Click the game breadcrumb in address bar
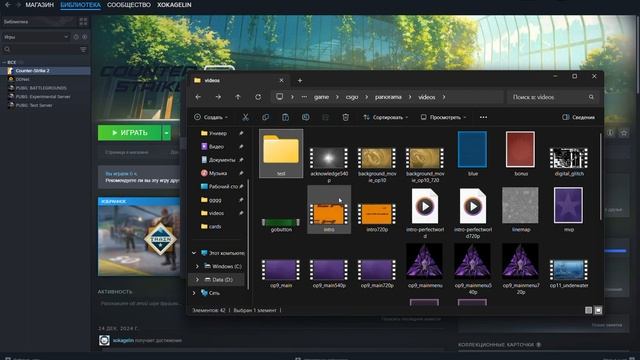 pyautogui.click(x=321, y=97)
